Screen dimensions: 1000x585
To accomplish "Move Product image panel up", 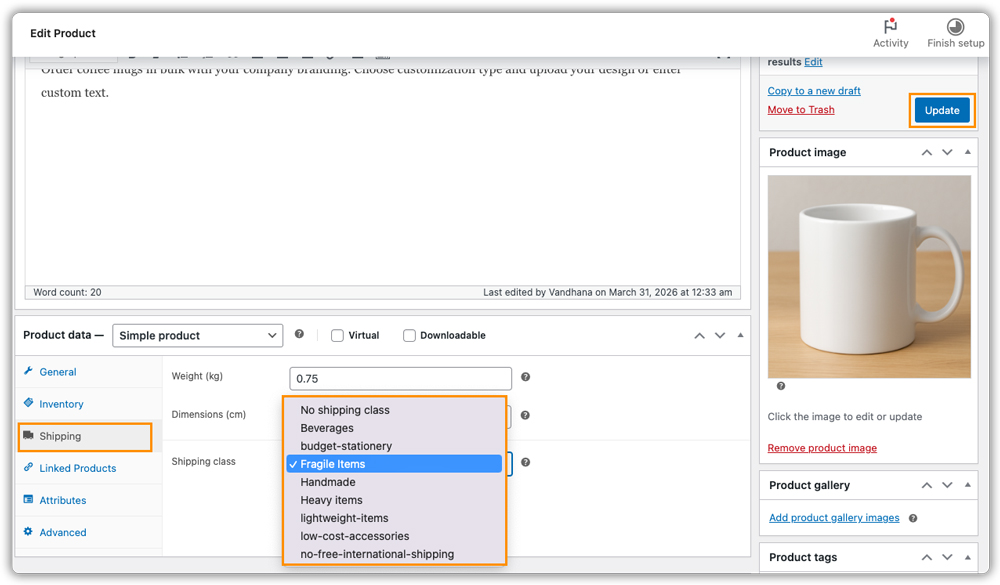I will pos(927,152).
